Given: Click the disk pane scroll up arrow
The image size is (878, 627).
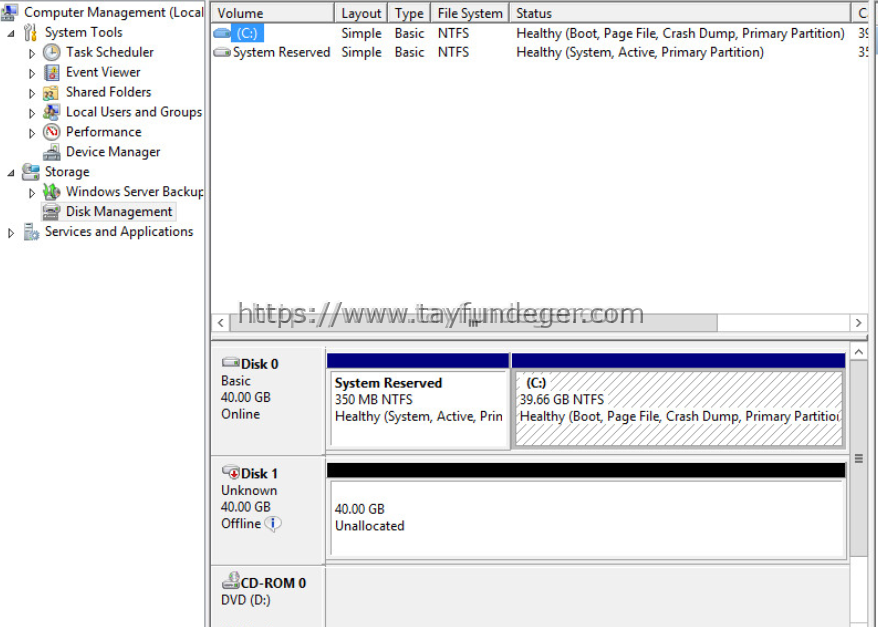Looking at the screenshot, I should (858, 352).
